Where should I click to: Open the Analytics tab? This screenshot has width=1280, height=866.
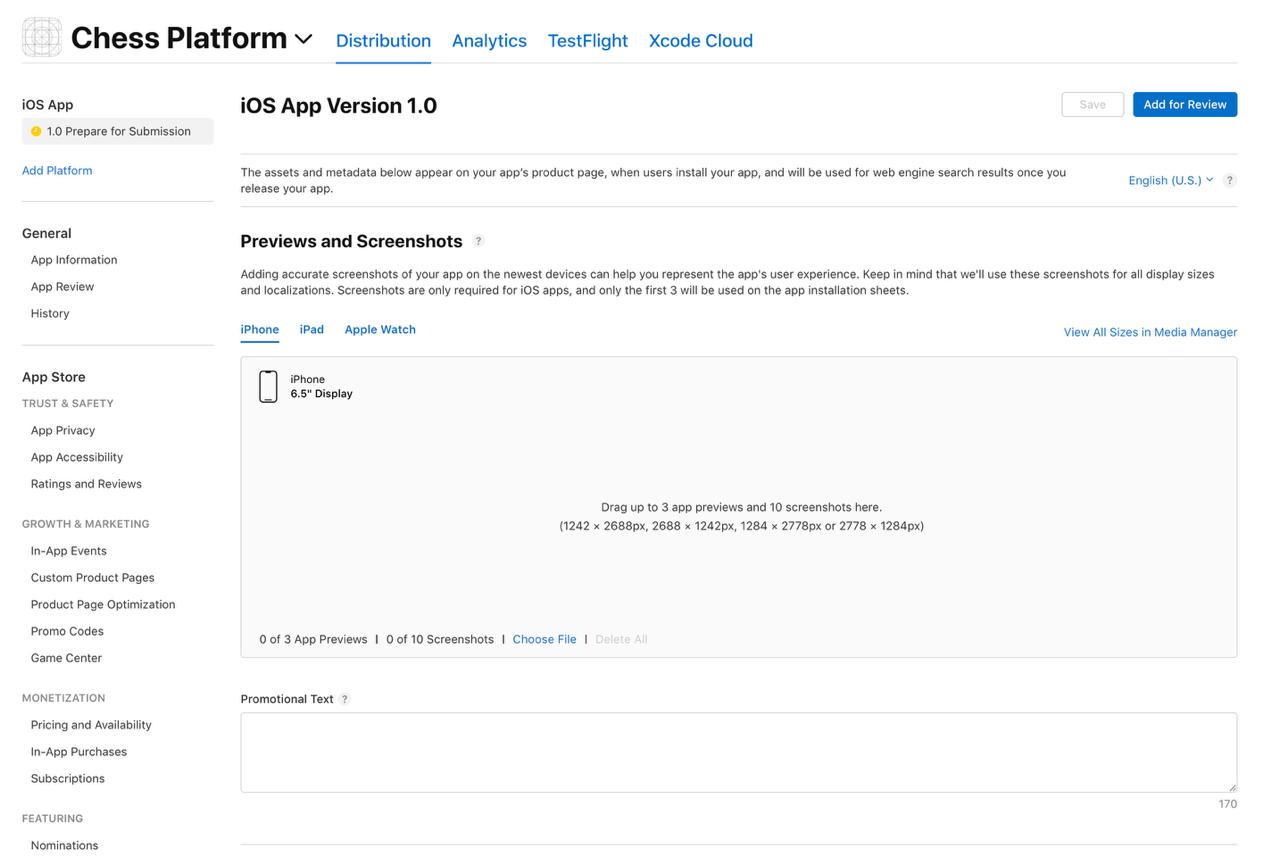pos(489,41)
